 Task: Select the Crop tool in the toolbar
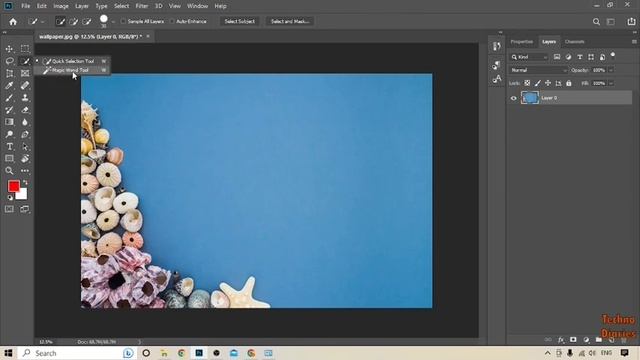[9, 73]
